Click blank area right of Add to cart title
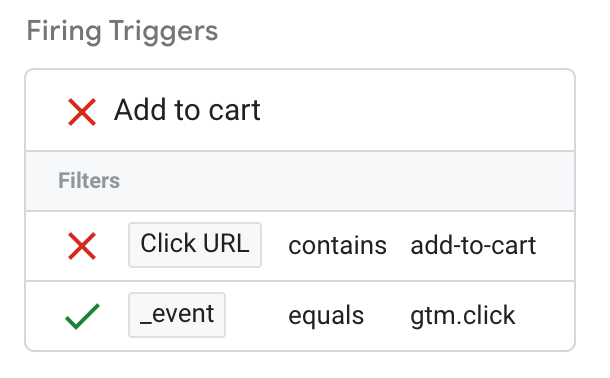 (x=416, y=110)
